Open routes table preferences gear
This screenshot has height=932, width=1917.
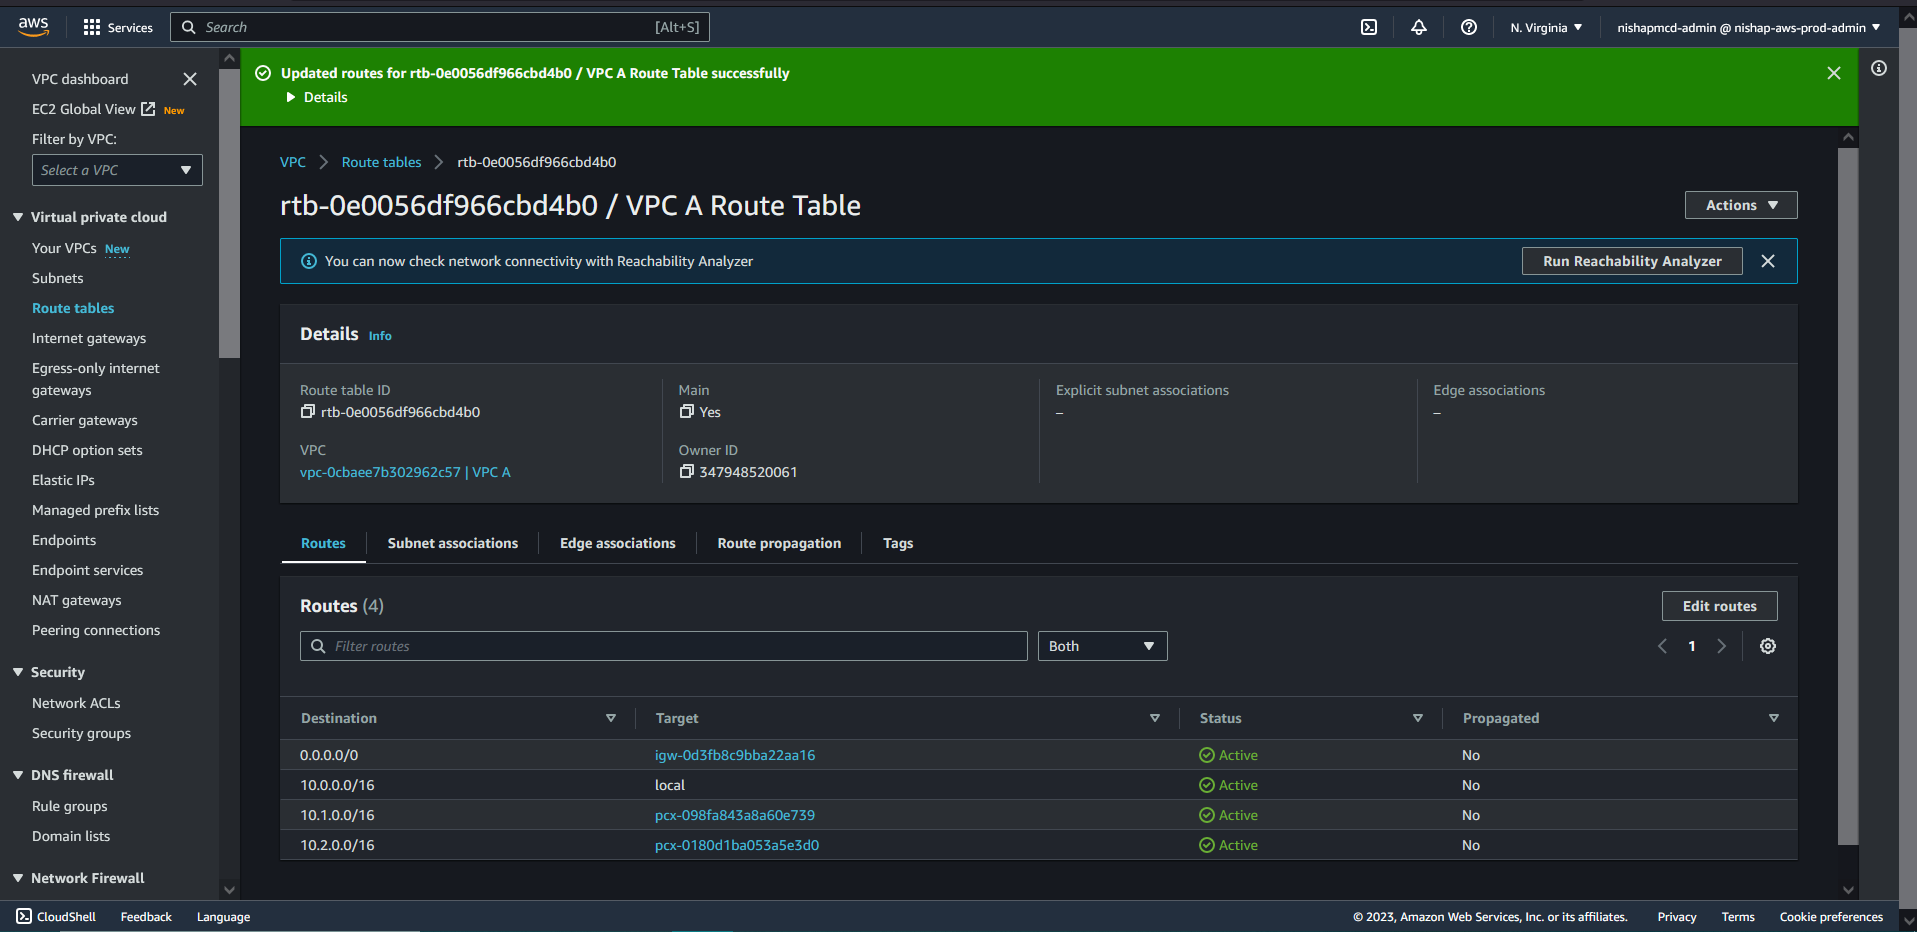[1767, 646]
